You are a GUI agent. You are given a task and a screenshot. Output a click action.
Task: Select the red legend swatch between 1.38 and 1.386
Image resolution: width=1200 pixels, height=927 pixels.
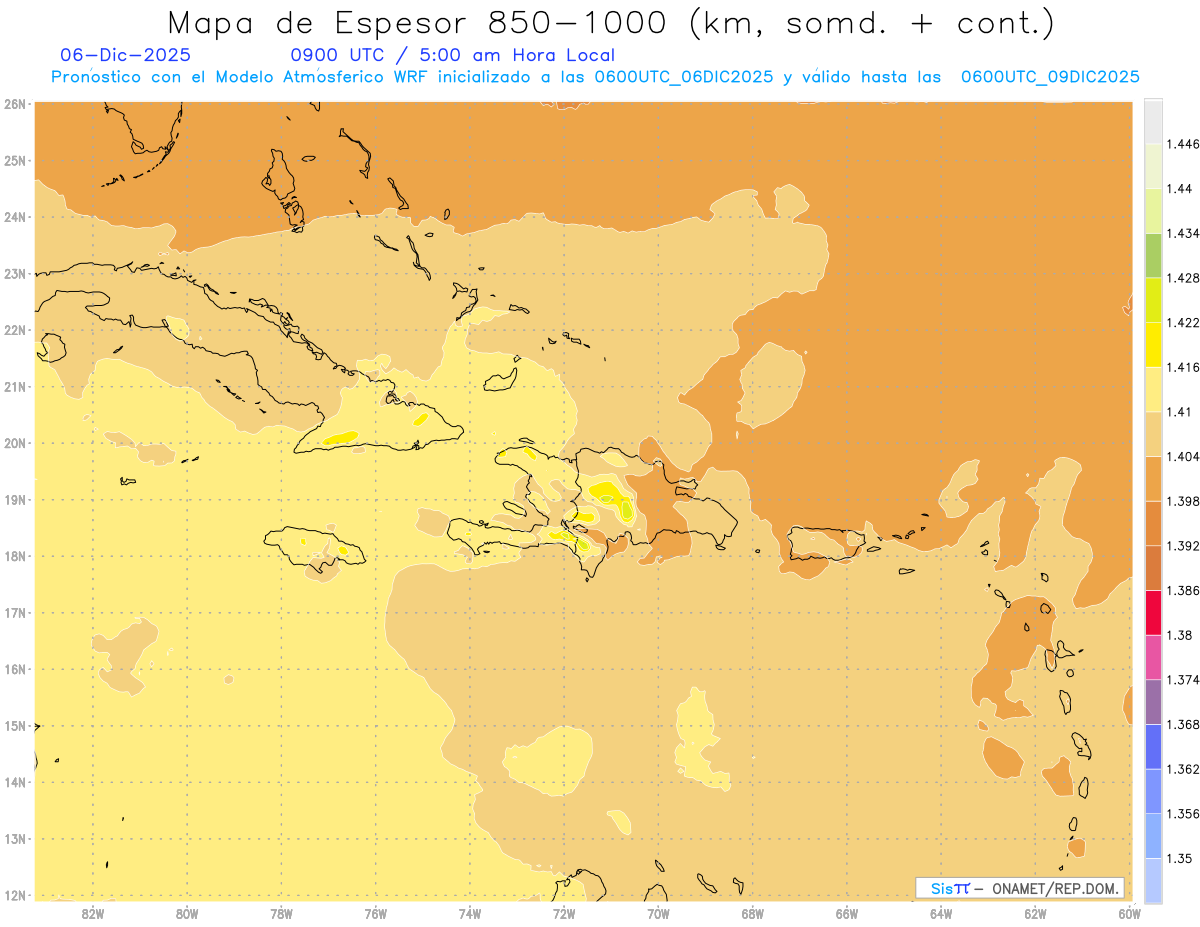(x=1154, y=613)
